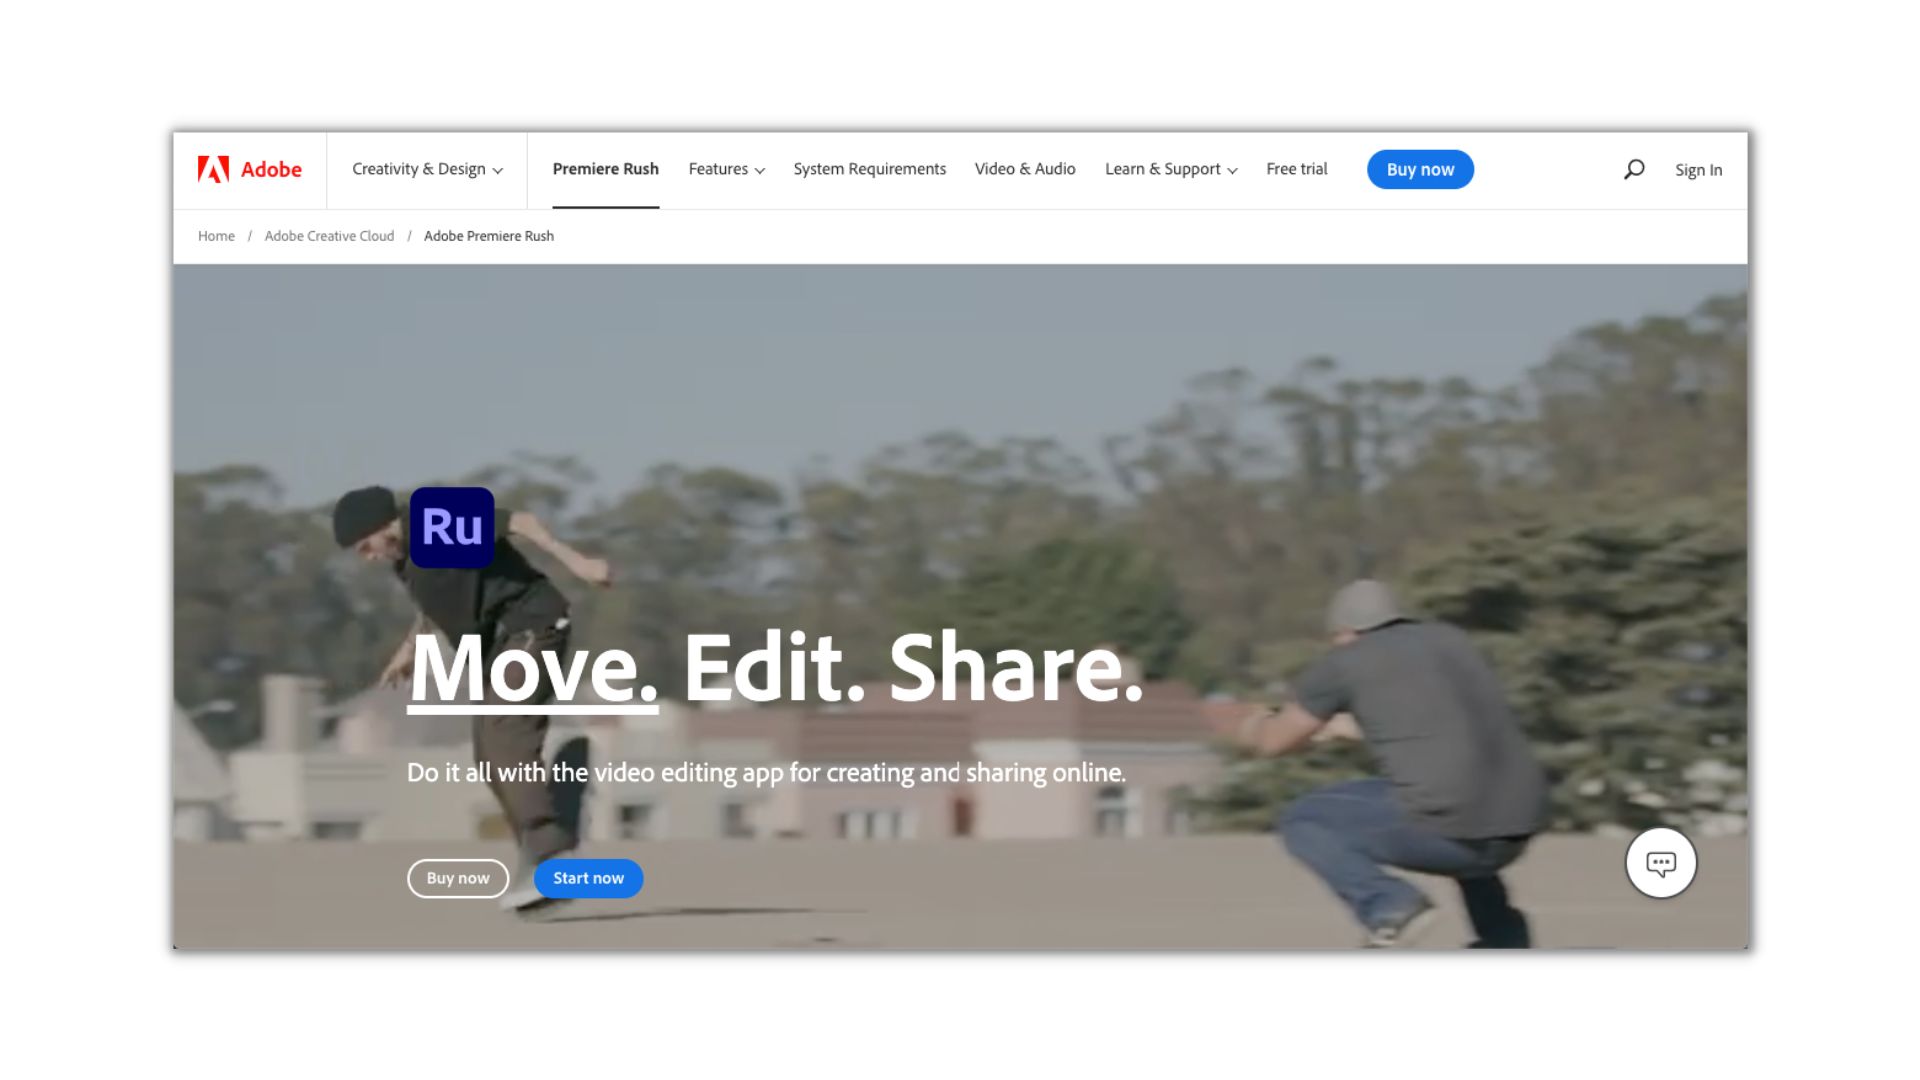This screenshot has width=1920, height=1080.
Task: Open the Free trial link
Action: 1296,169
